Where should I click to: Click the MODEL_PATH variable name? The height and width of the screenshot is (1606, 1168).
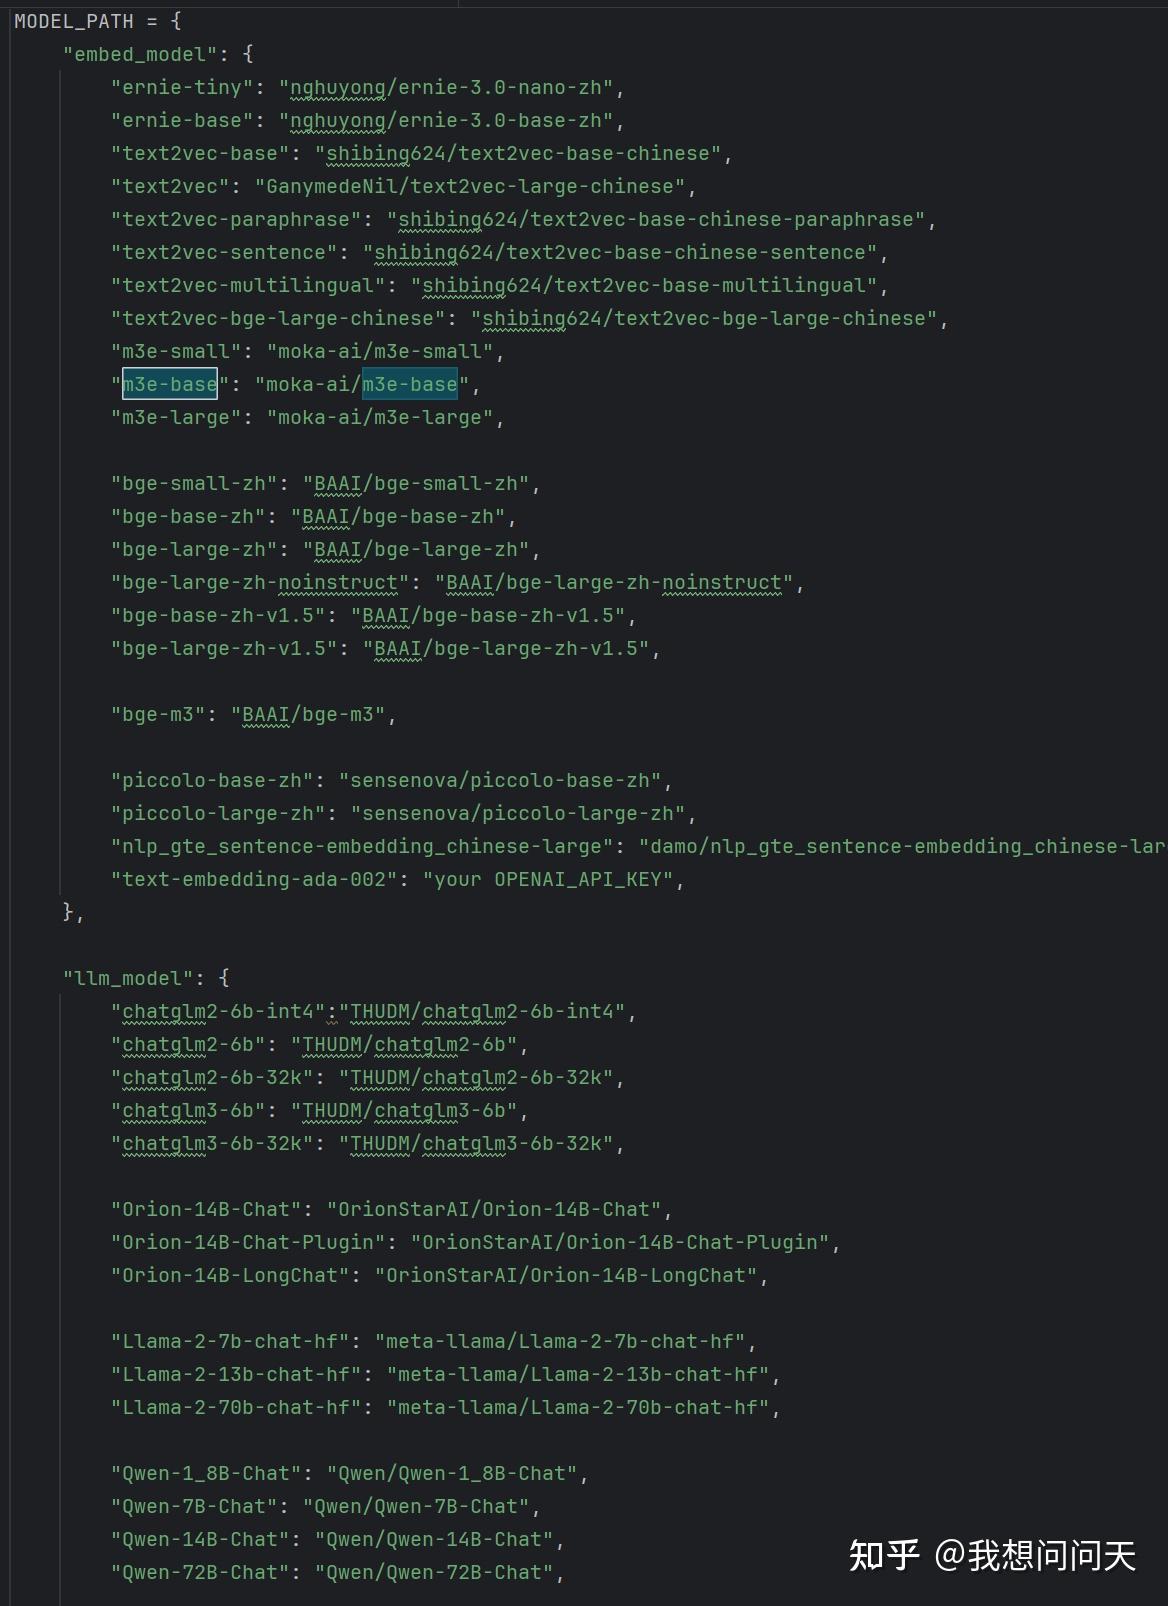(73, 21)
